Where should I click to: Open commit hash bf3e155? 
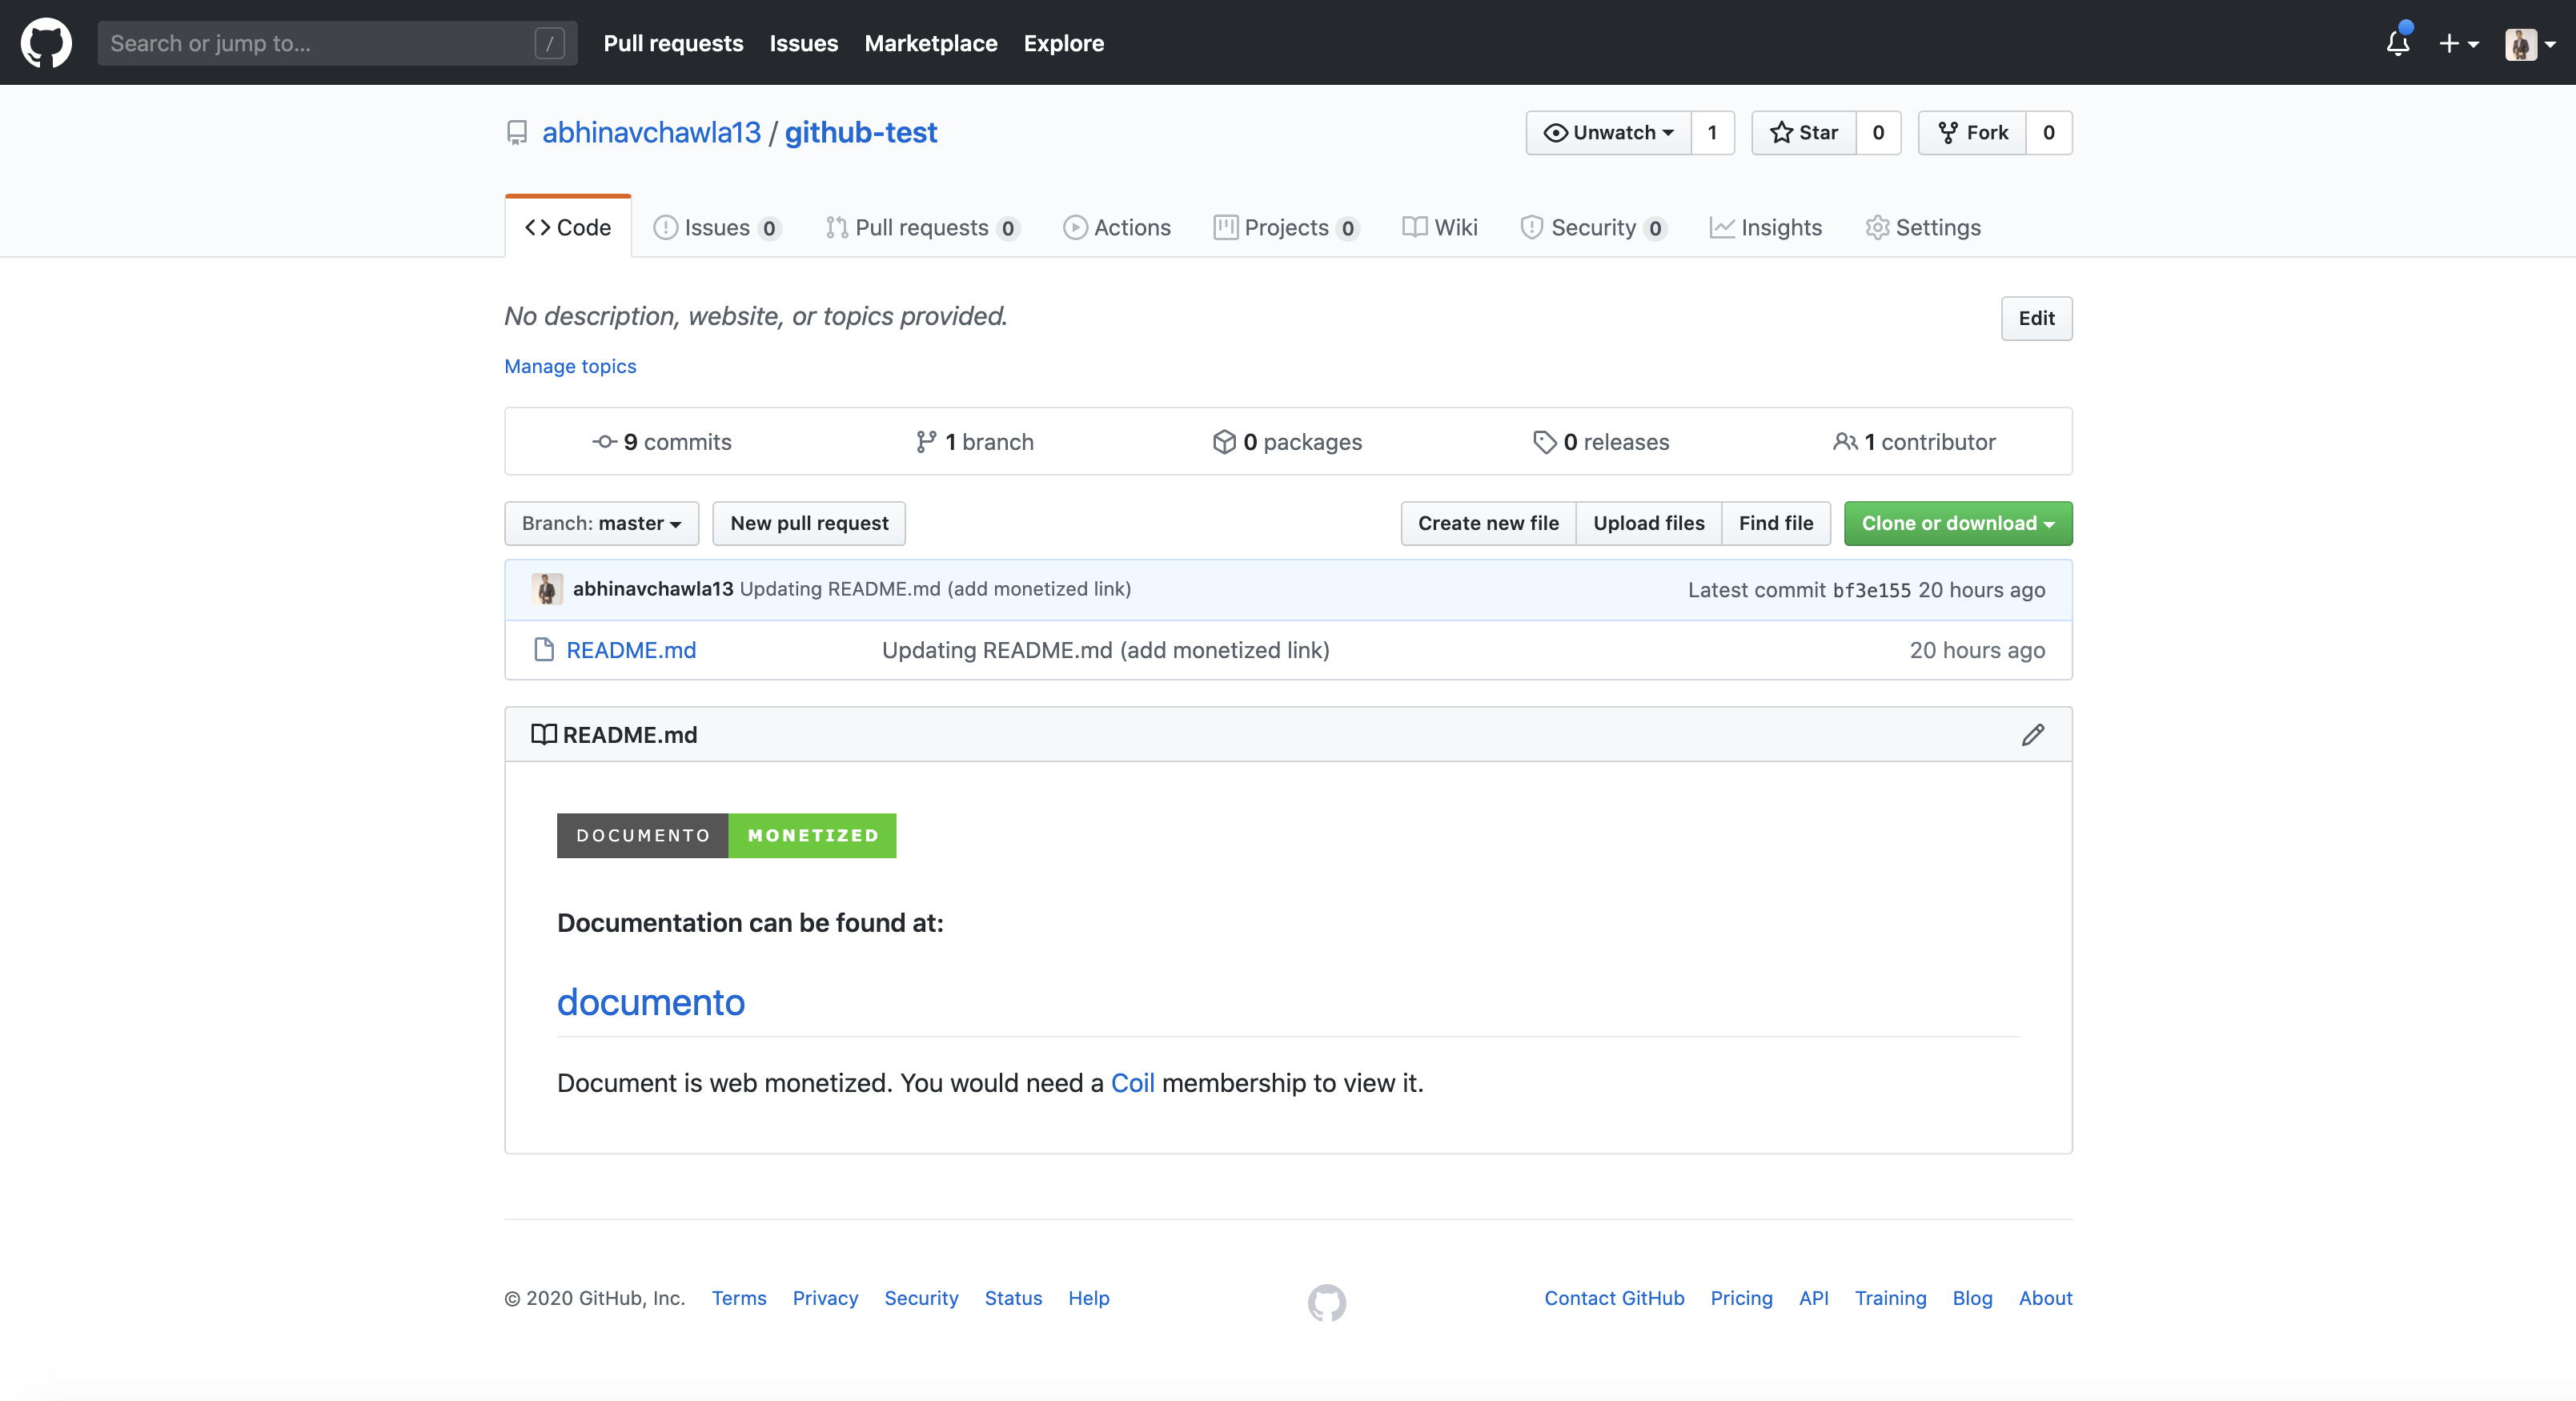[x=1871, y=590]
